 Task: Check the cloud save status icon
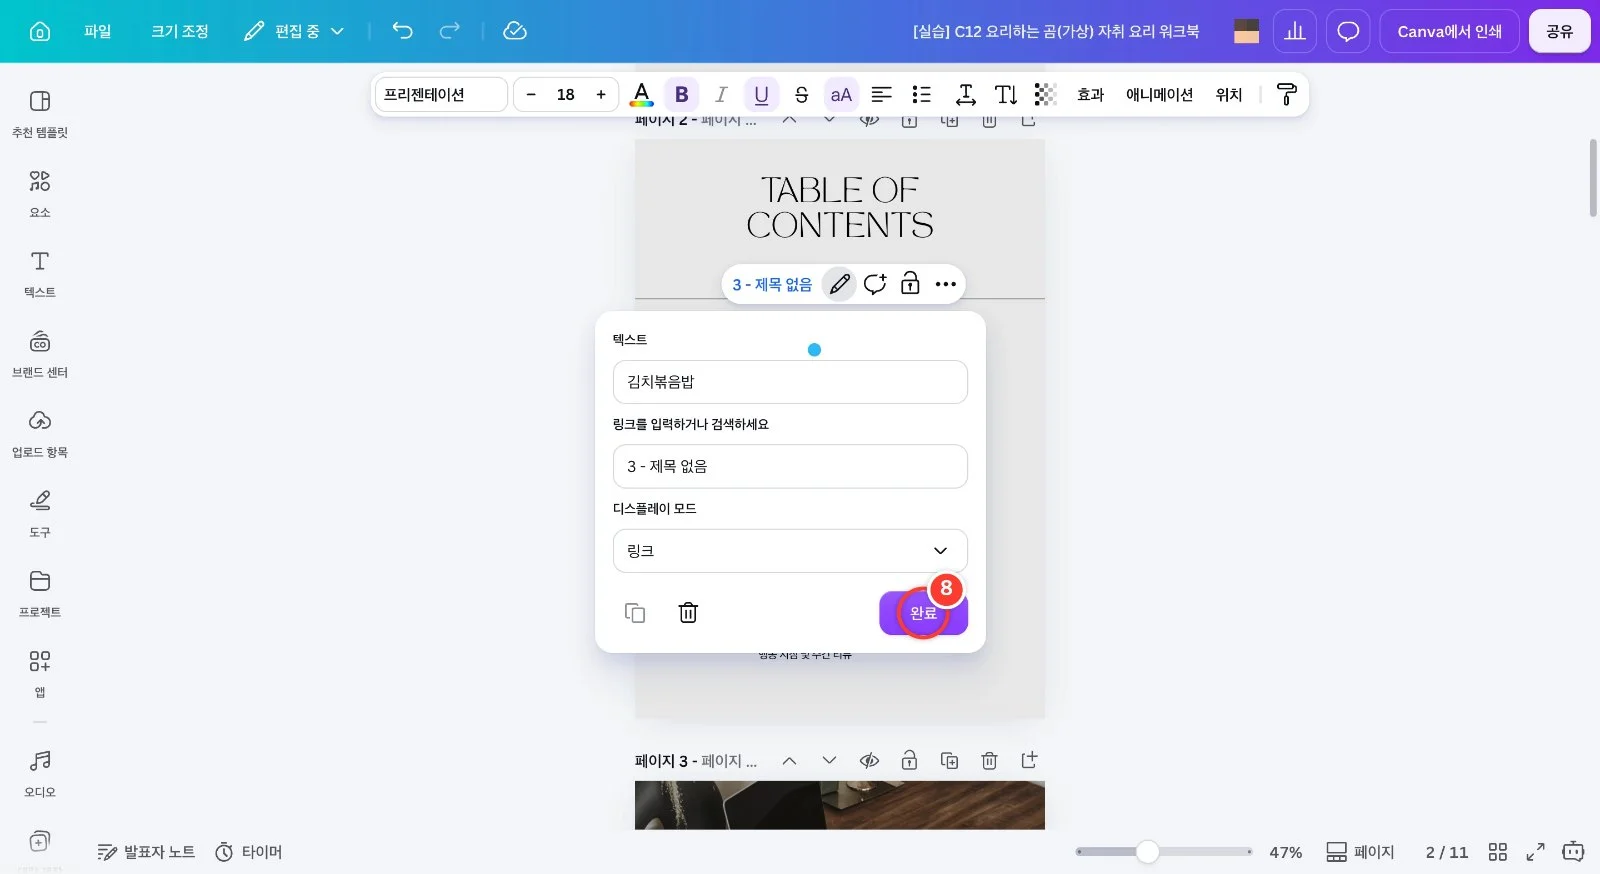[x=515, y=31]
